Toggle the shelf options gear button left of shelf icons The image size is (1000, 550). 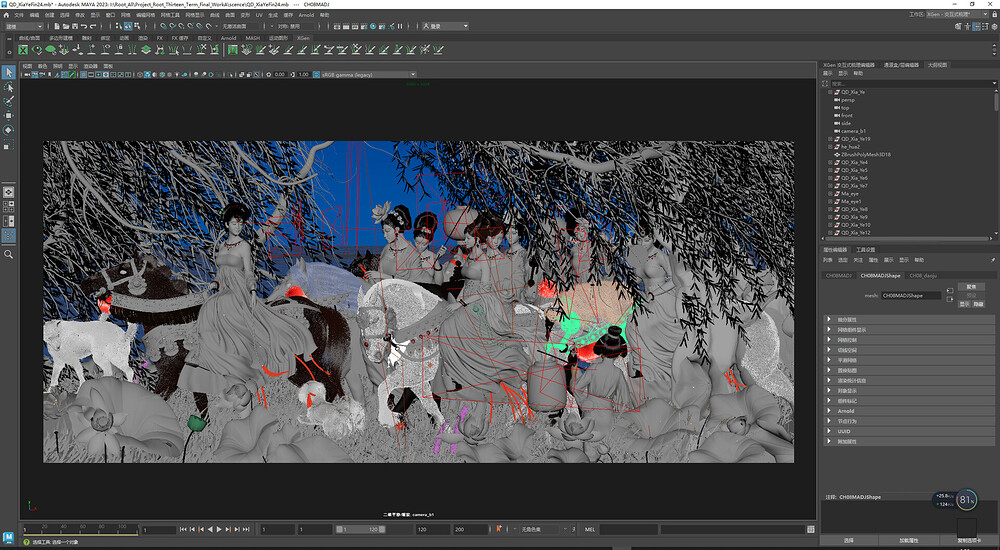pyautogui.click(x=8, y=51)
